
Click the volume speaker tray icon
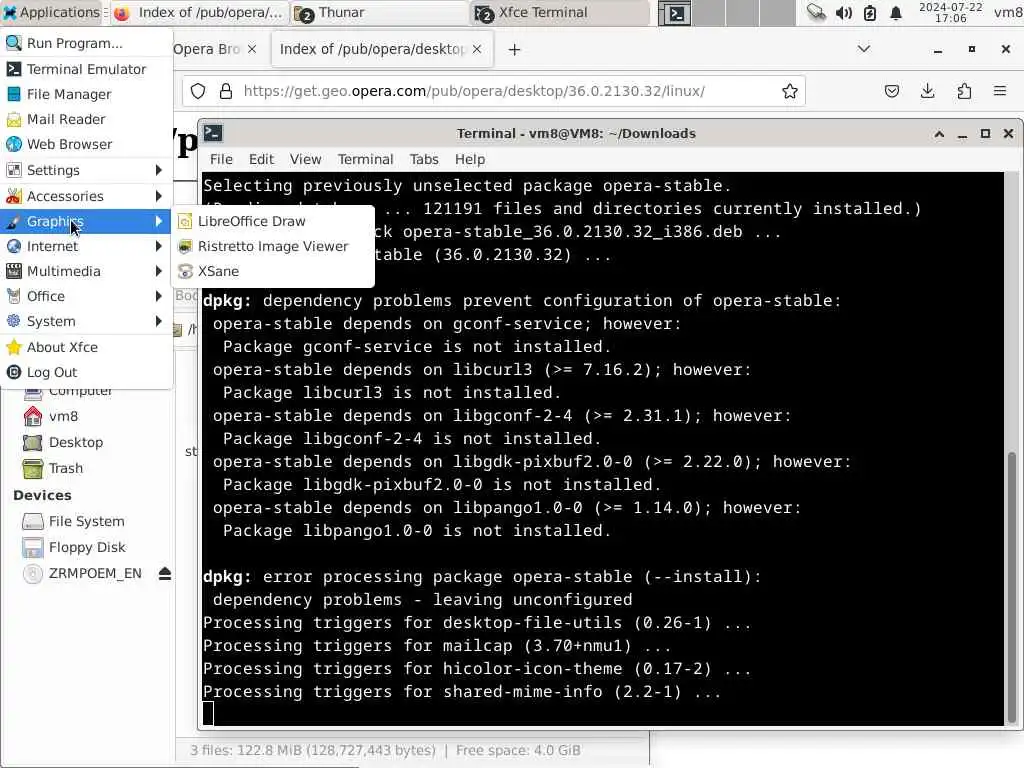(x=843, y=12)
